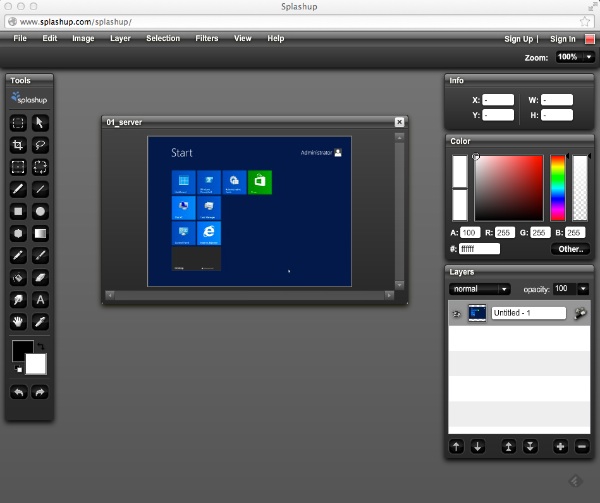This screenshot has height=503, width=600.
Task: Add a new layer with plus button
Action: 560,446
